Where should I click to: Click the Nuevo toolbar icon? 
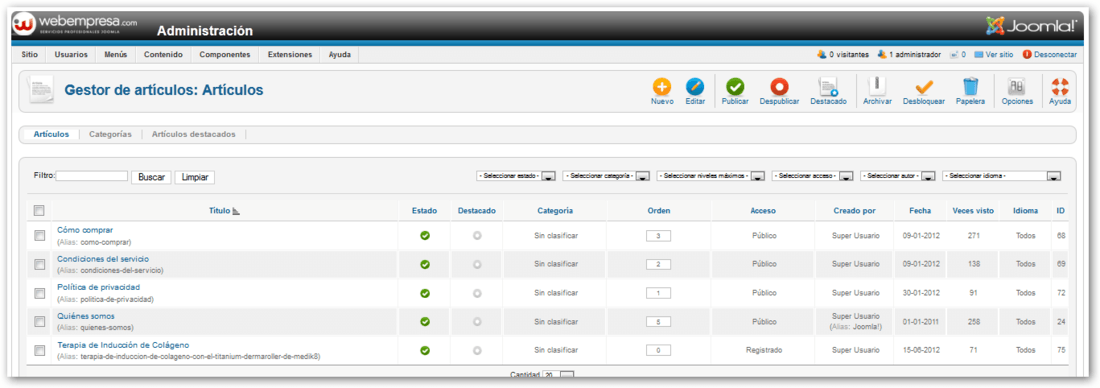[662, 86]
